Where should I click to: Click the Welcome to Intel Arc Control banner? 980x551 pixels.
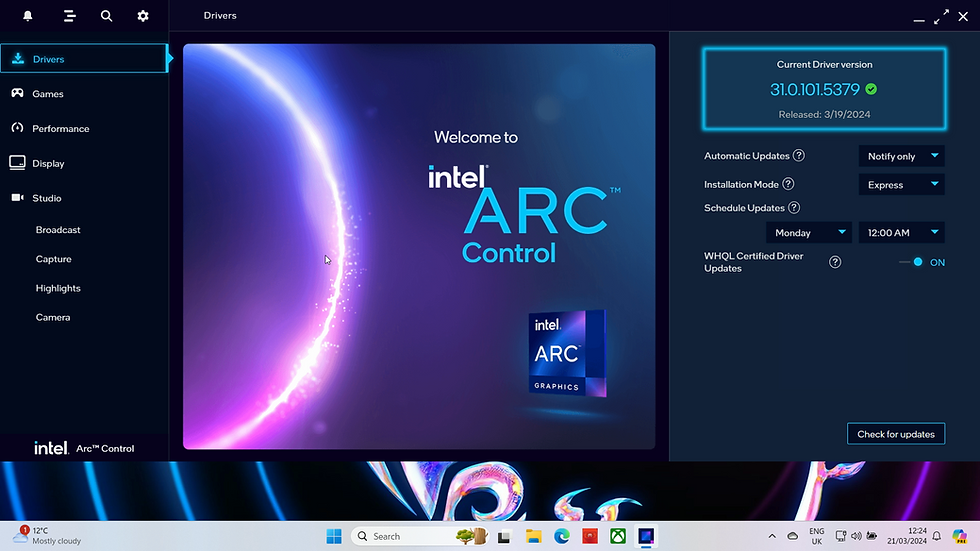pyautogui.click(x=419, y=246)
